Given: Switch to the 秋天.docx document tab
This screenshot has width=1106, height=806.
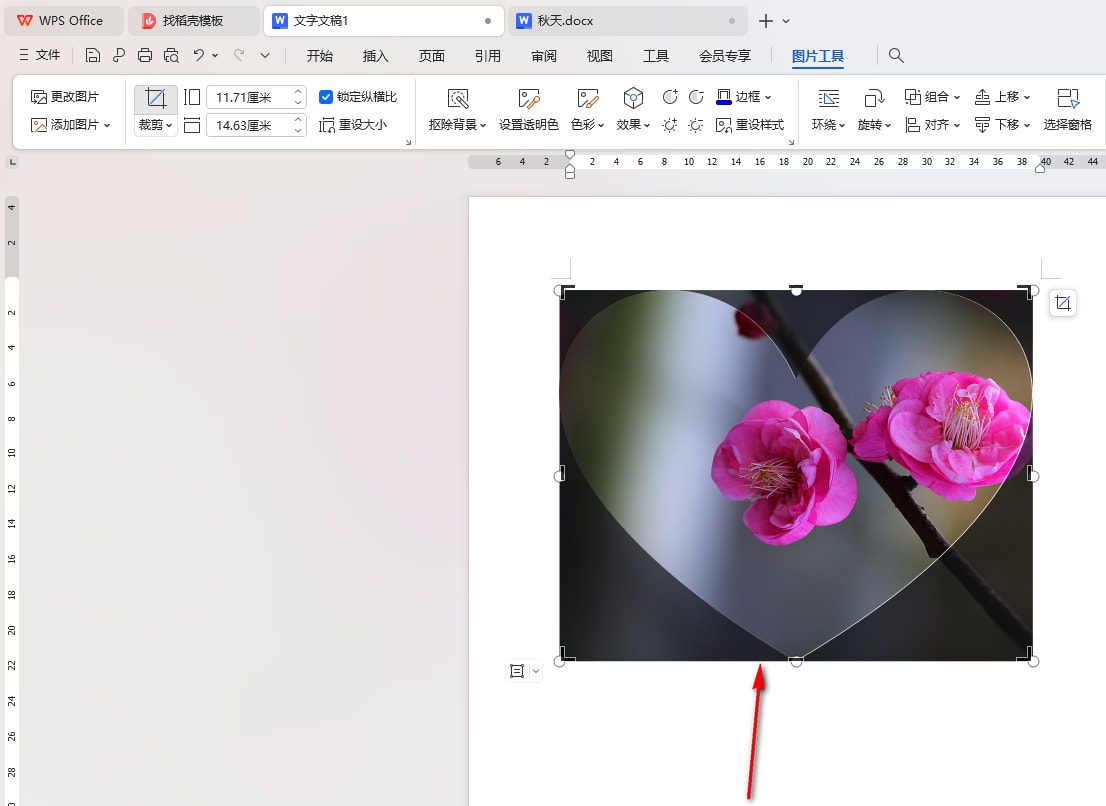Looking at the screenshot, I should click(627, 20).
